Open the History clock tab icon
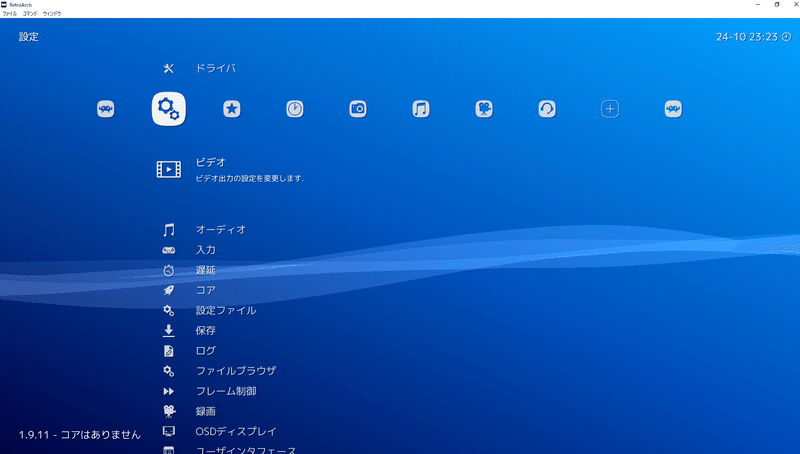The height and width of the screenshot is (454, 800). (295, 109)
